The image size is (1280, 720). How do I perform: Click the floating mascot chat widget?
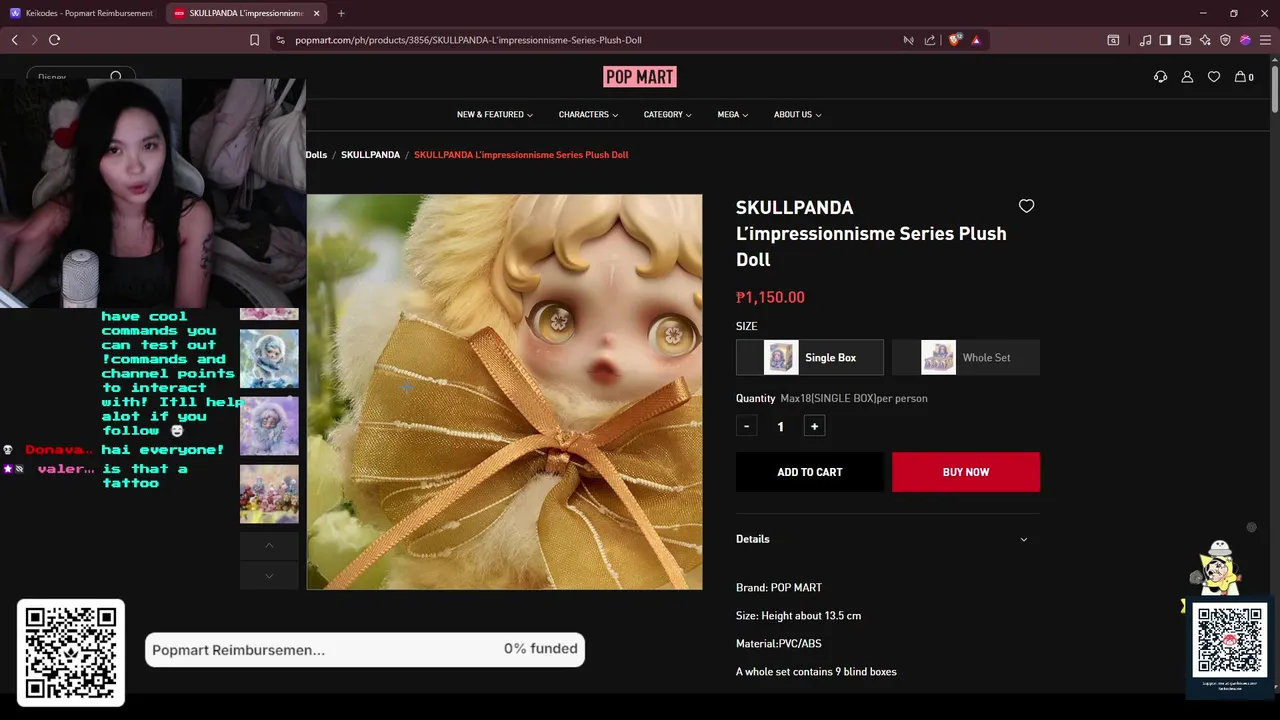pos(1217,568)
